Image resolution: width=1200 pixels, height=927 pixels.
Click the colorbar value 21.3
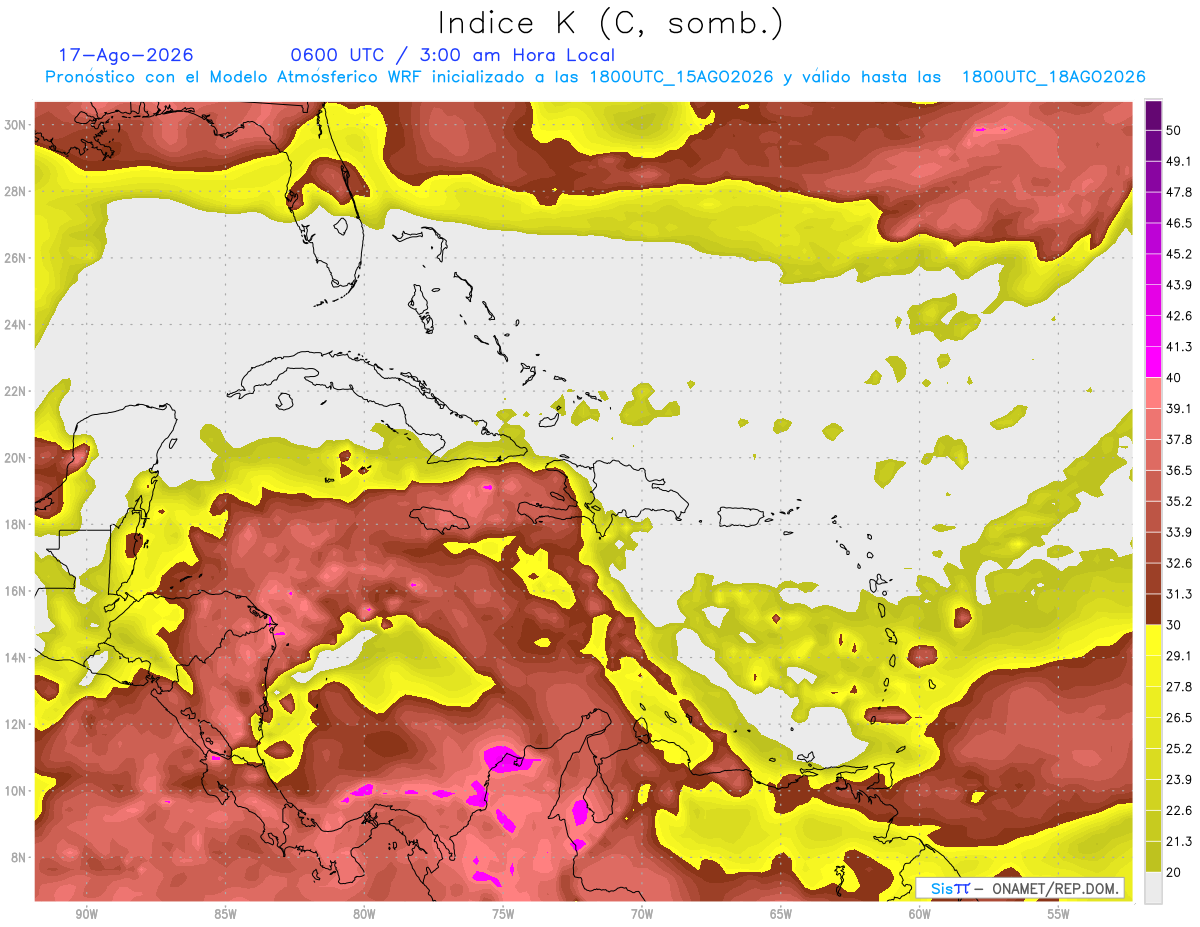click(1179, 841)
